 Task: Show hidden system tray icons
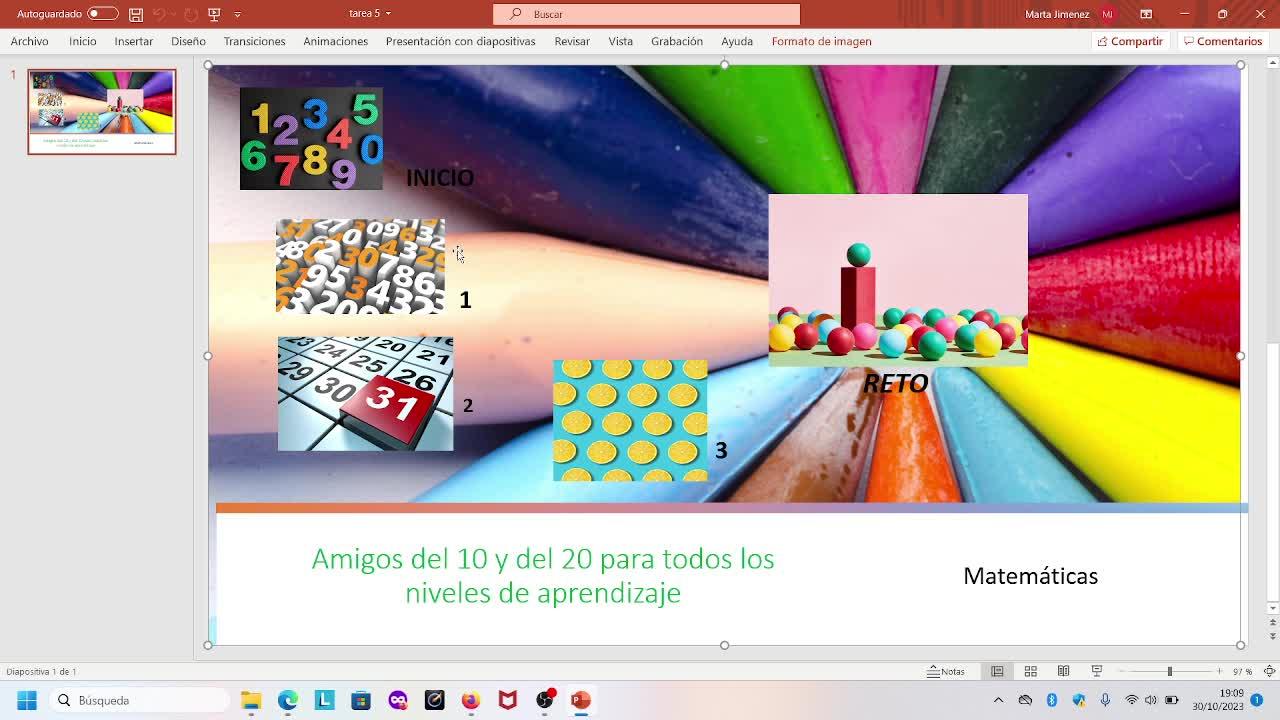point(998,700)
